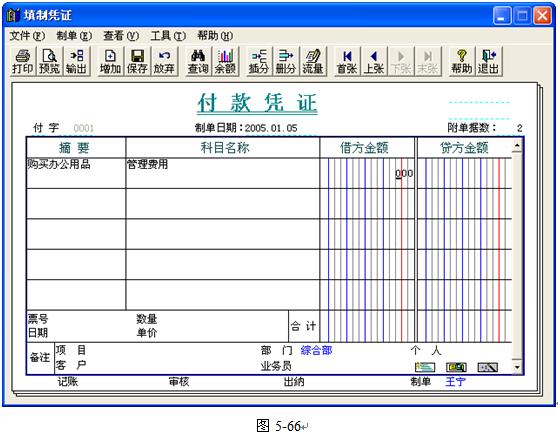This screenshot has height=432, width=558.
Task: Click the 输出 export icon
Action: (x=76, y=61)
